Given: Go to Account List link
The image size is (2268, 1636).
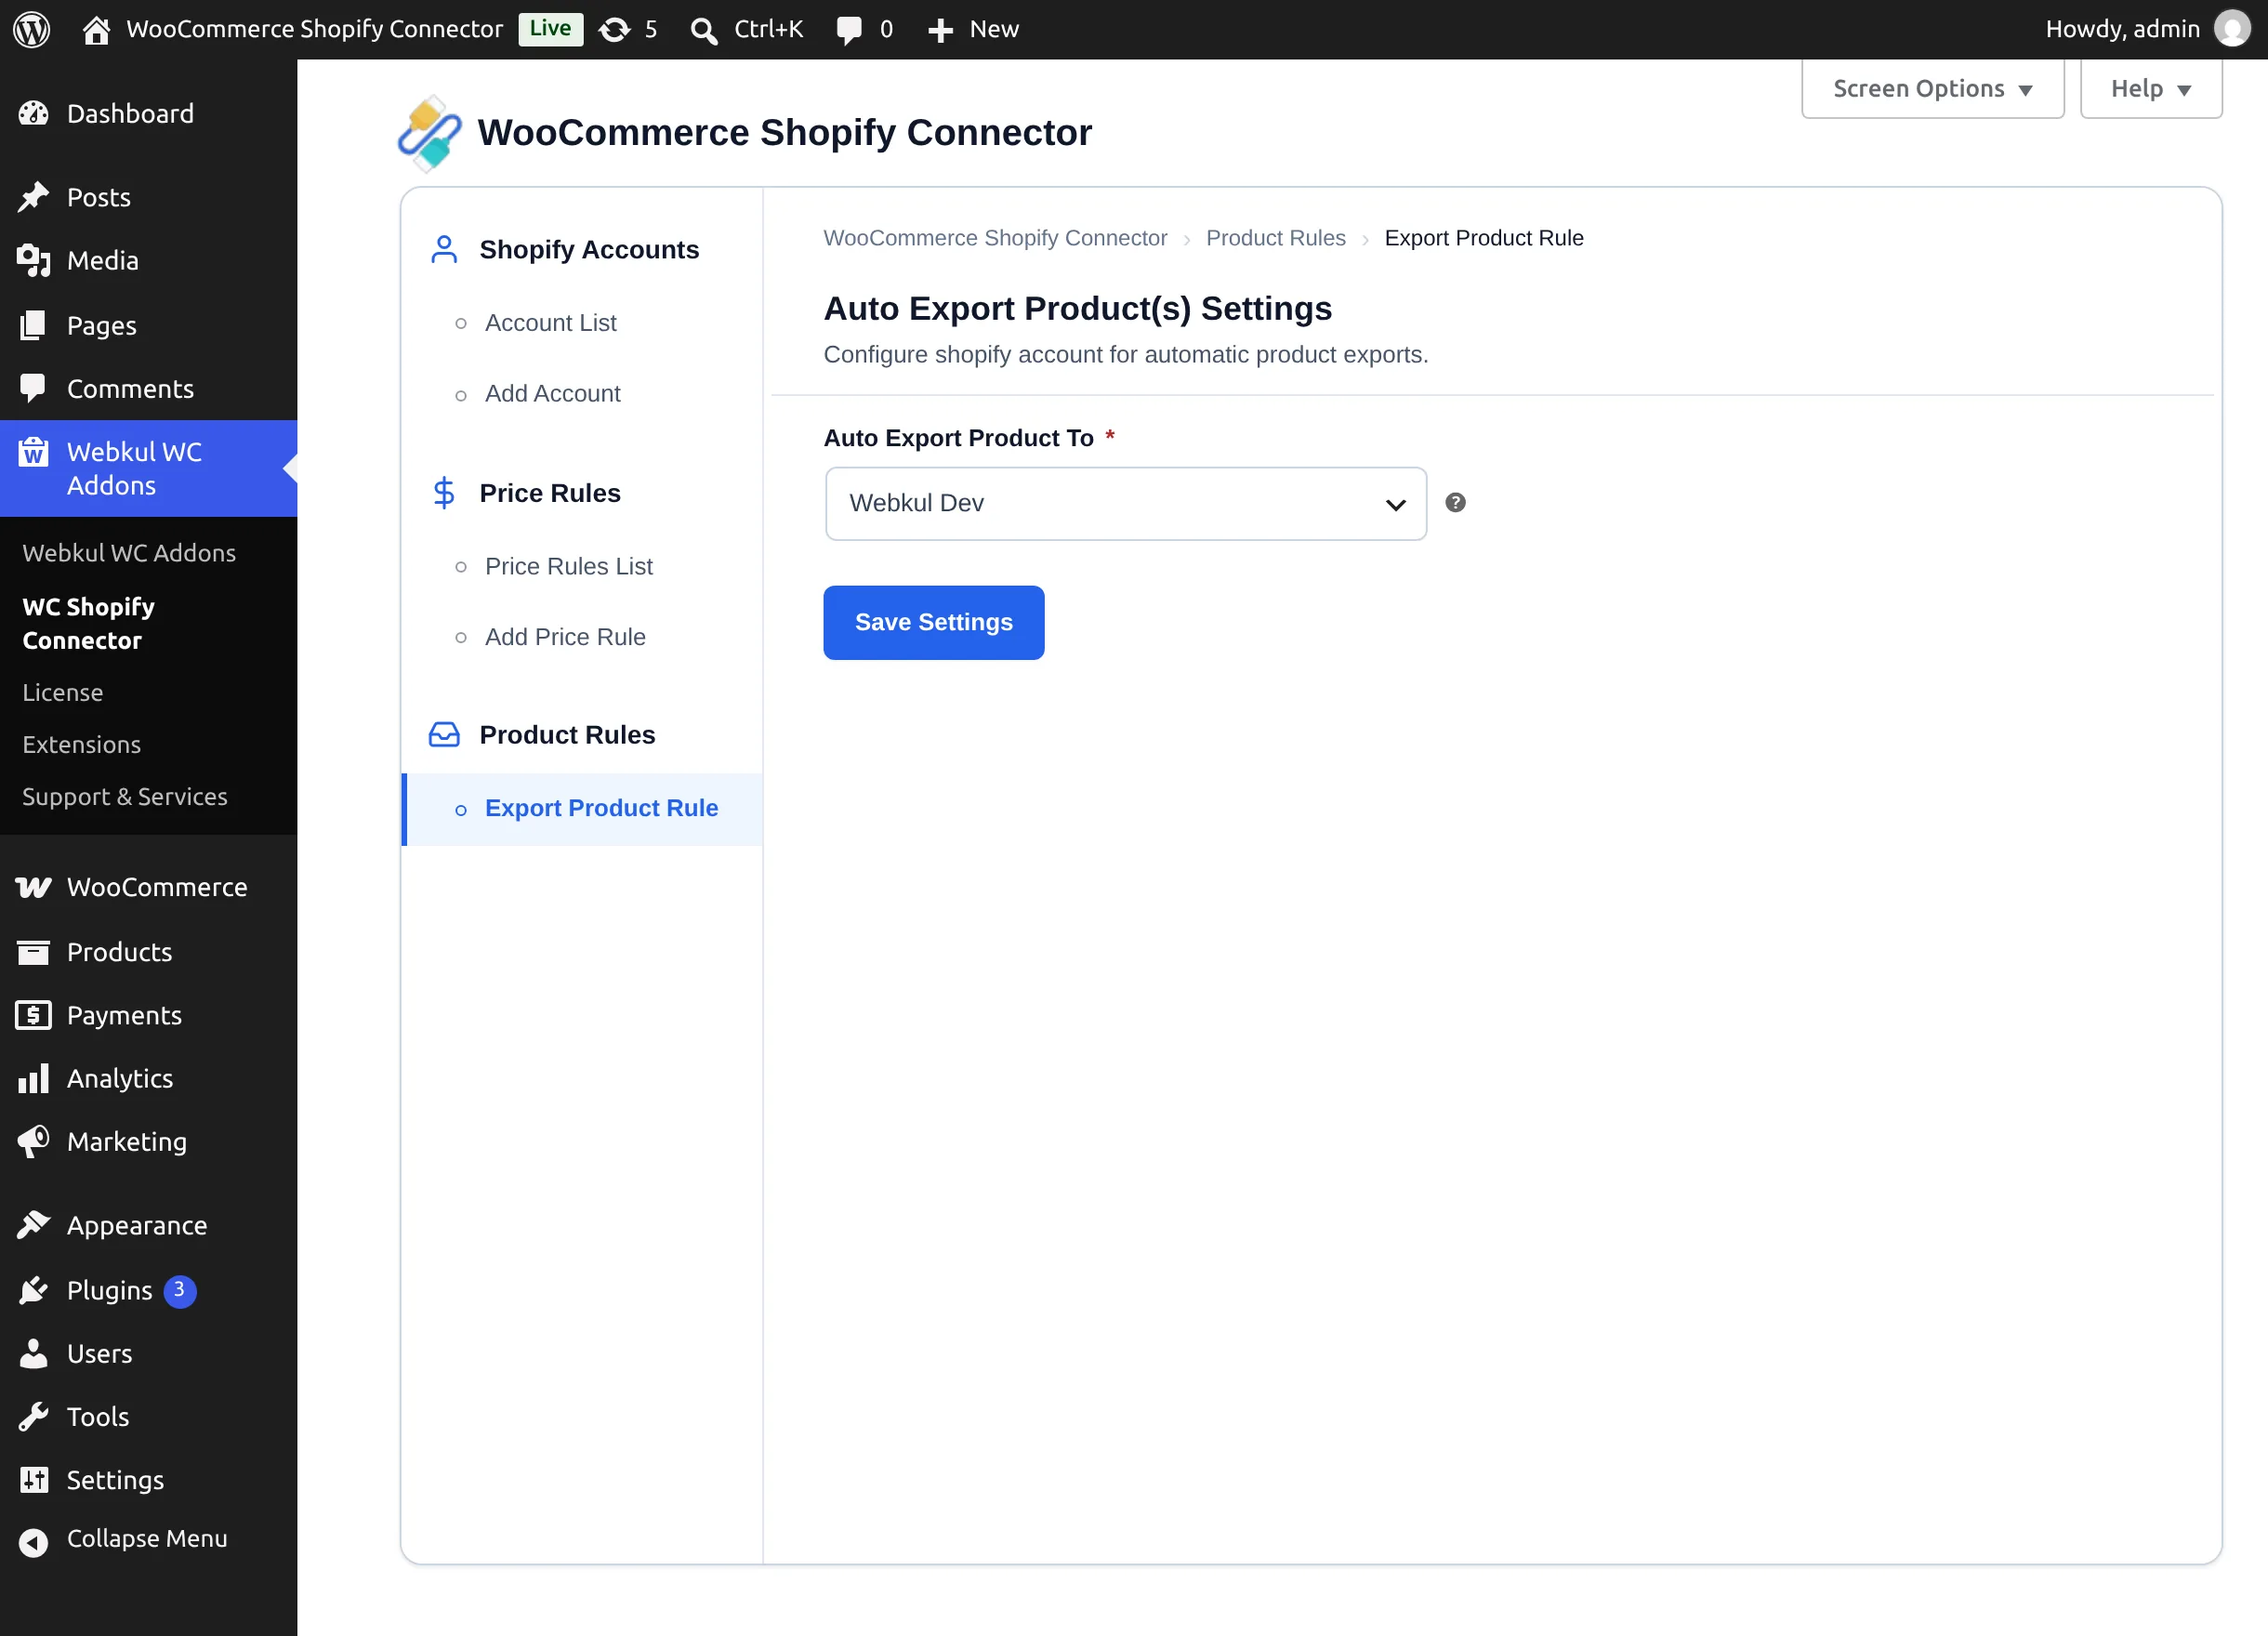Looking at the screenshot, I should click(x=551, y=323).
